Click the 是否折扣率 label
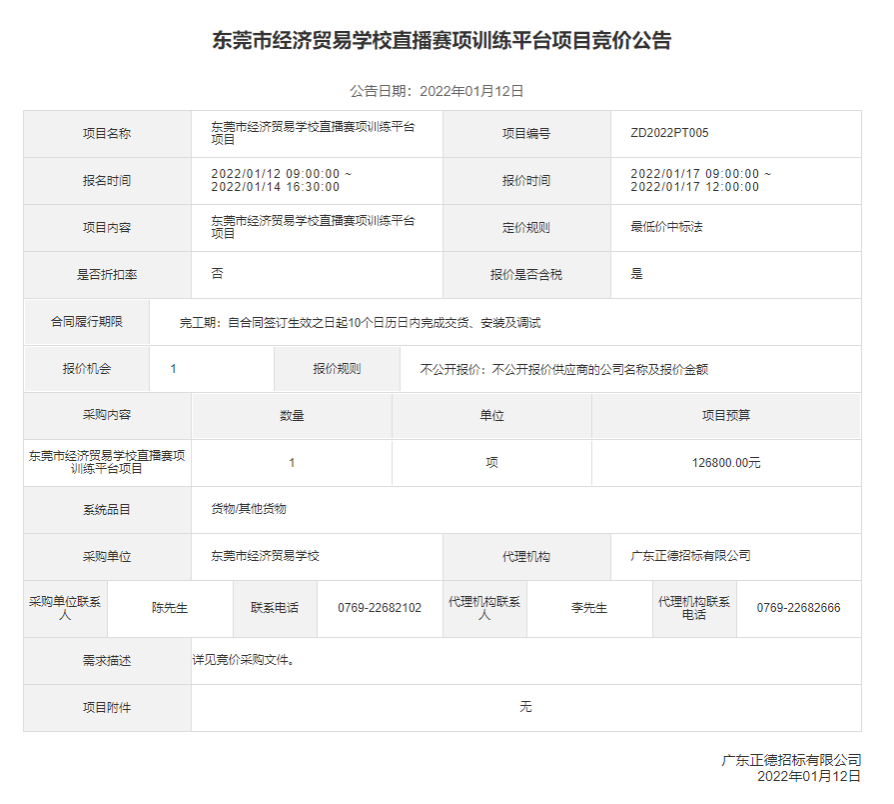The image size is (894, 804). click(x=107, y=275)
